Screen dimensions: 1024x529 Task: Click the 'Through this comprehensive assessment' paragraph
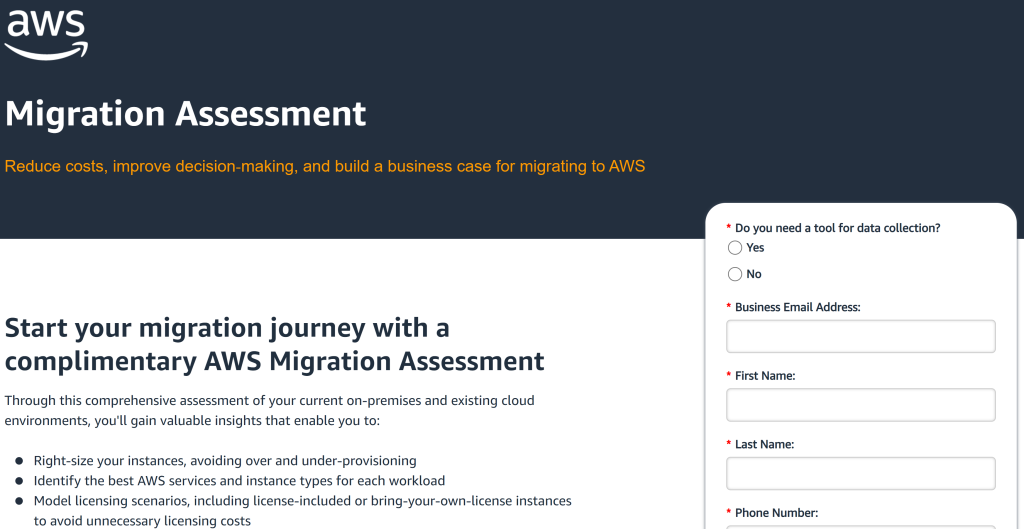click(x=269, y=410)
